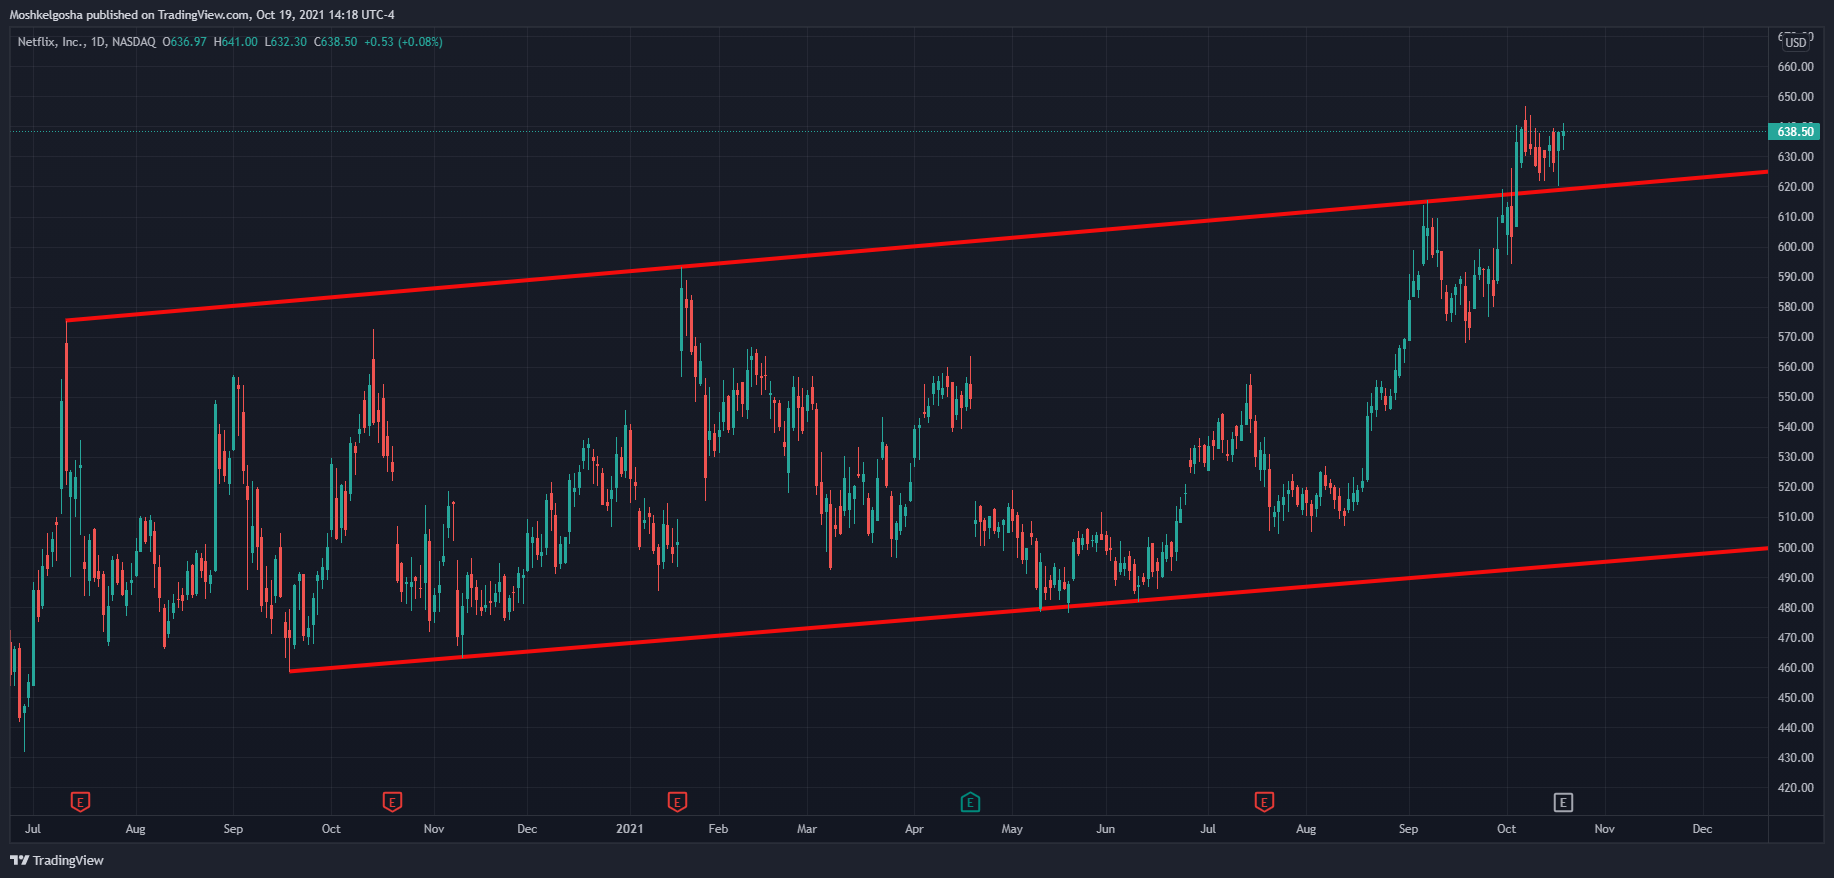
Task: Click the Netflix, Inc. symbol name
Action: point(51,42)
